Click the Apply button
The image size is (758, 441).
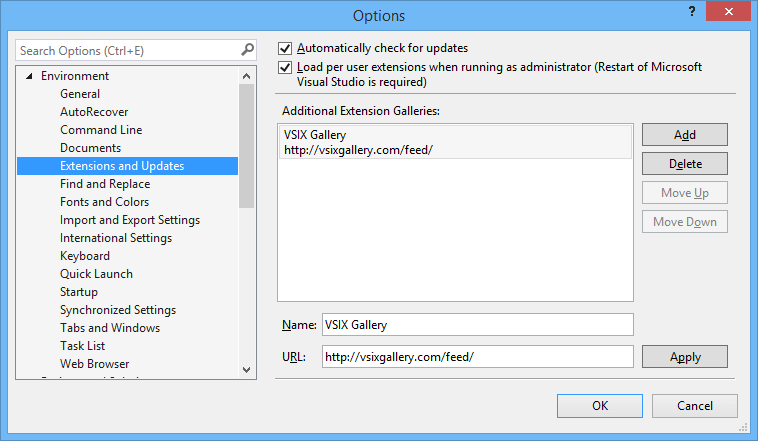(685, 356)
